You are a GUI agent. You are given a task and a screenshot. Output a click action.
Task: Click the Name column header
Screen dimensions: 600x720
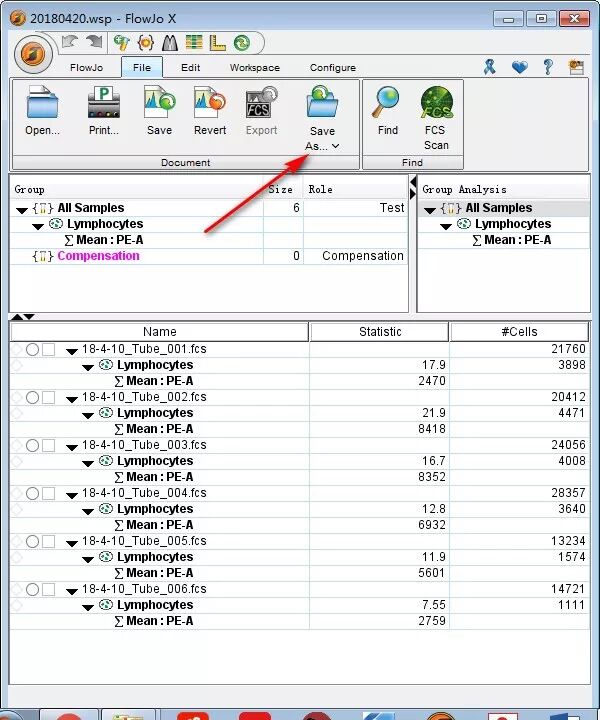coord(159,332)
